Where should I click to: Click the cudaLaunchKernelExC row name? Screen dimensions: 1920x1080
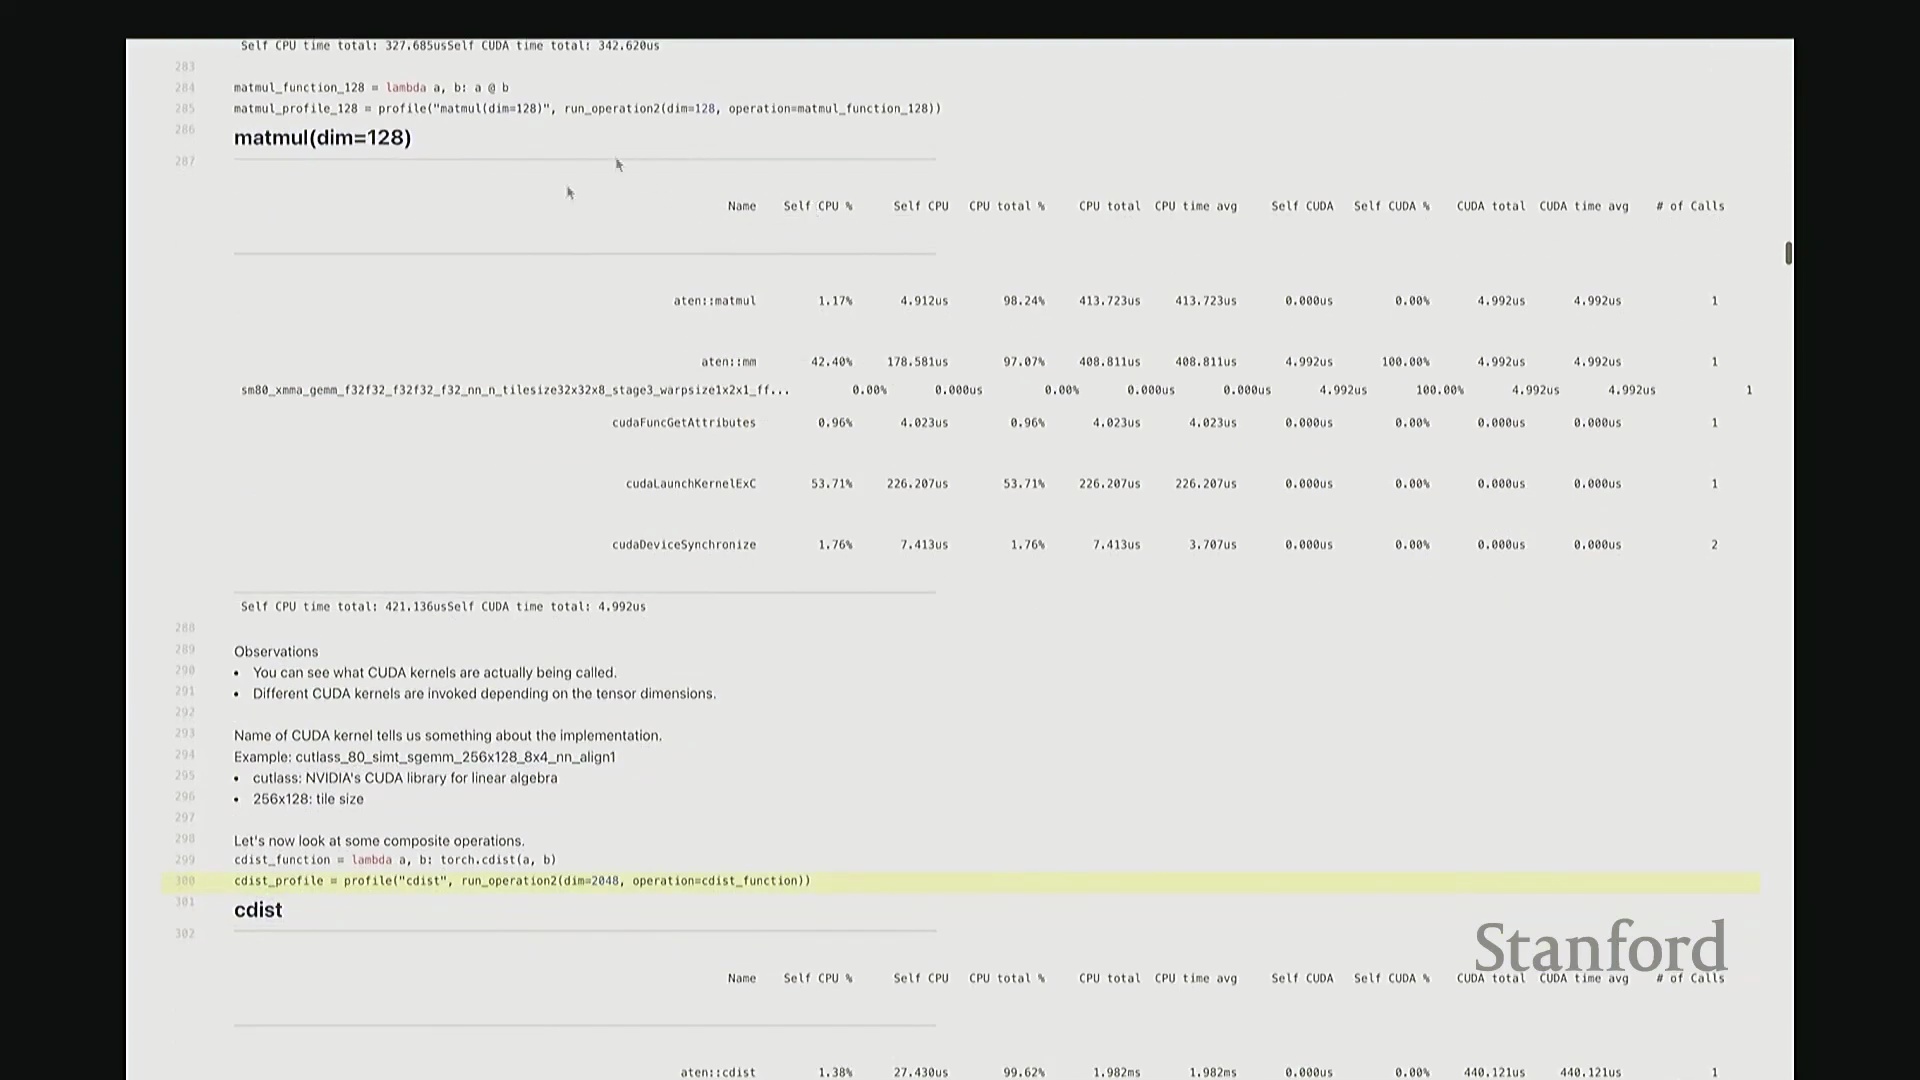(690, 484)
